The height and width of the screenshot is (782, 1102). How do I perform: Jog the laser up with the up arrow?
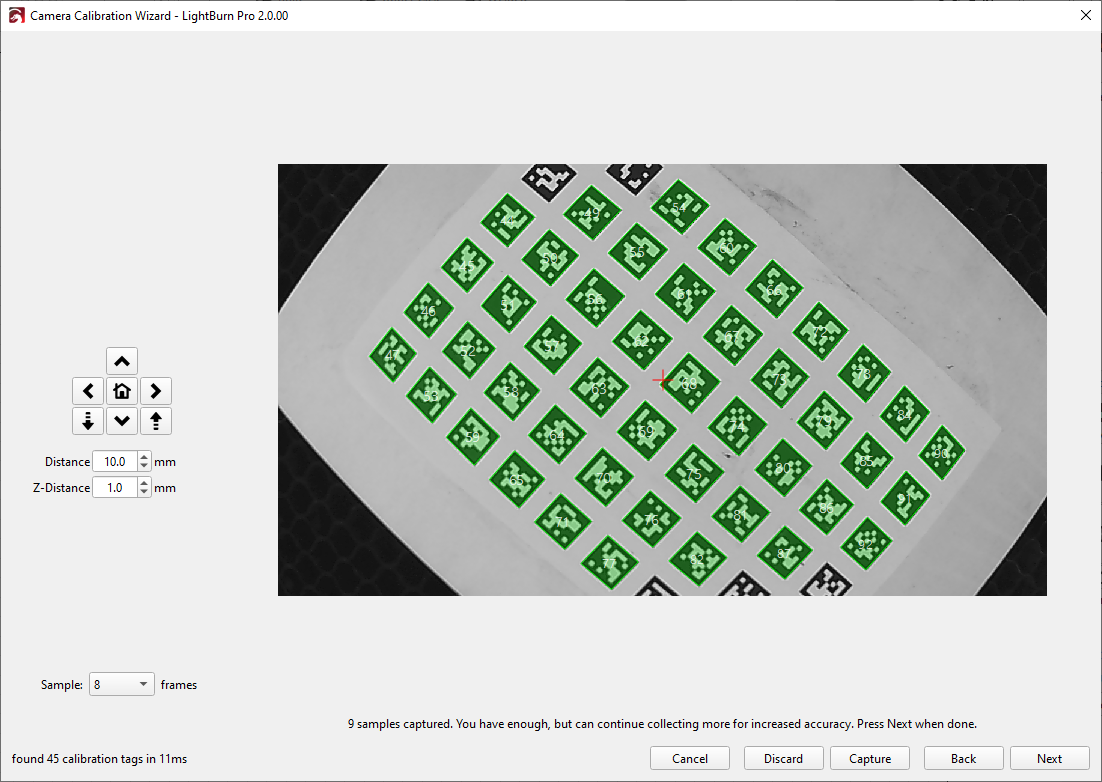point(121,361)
